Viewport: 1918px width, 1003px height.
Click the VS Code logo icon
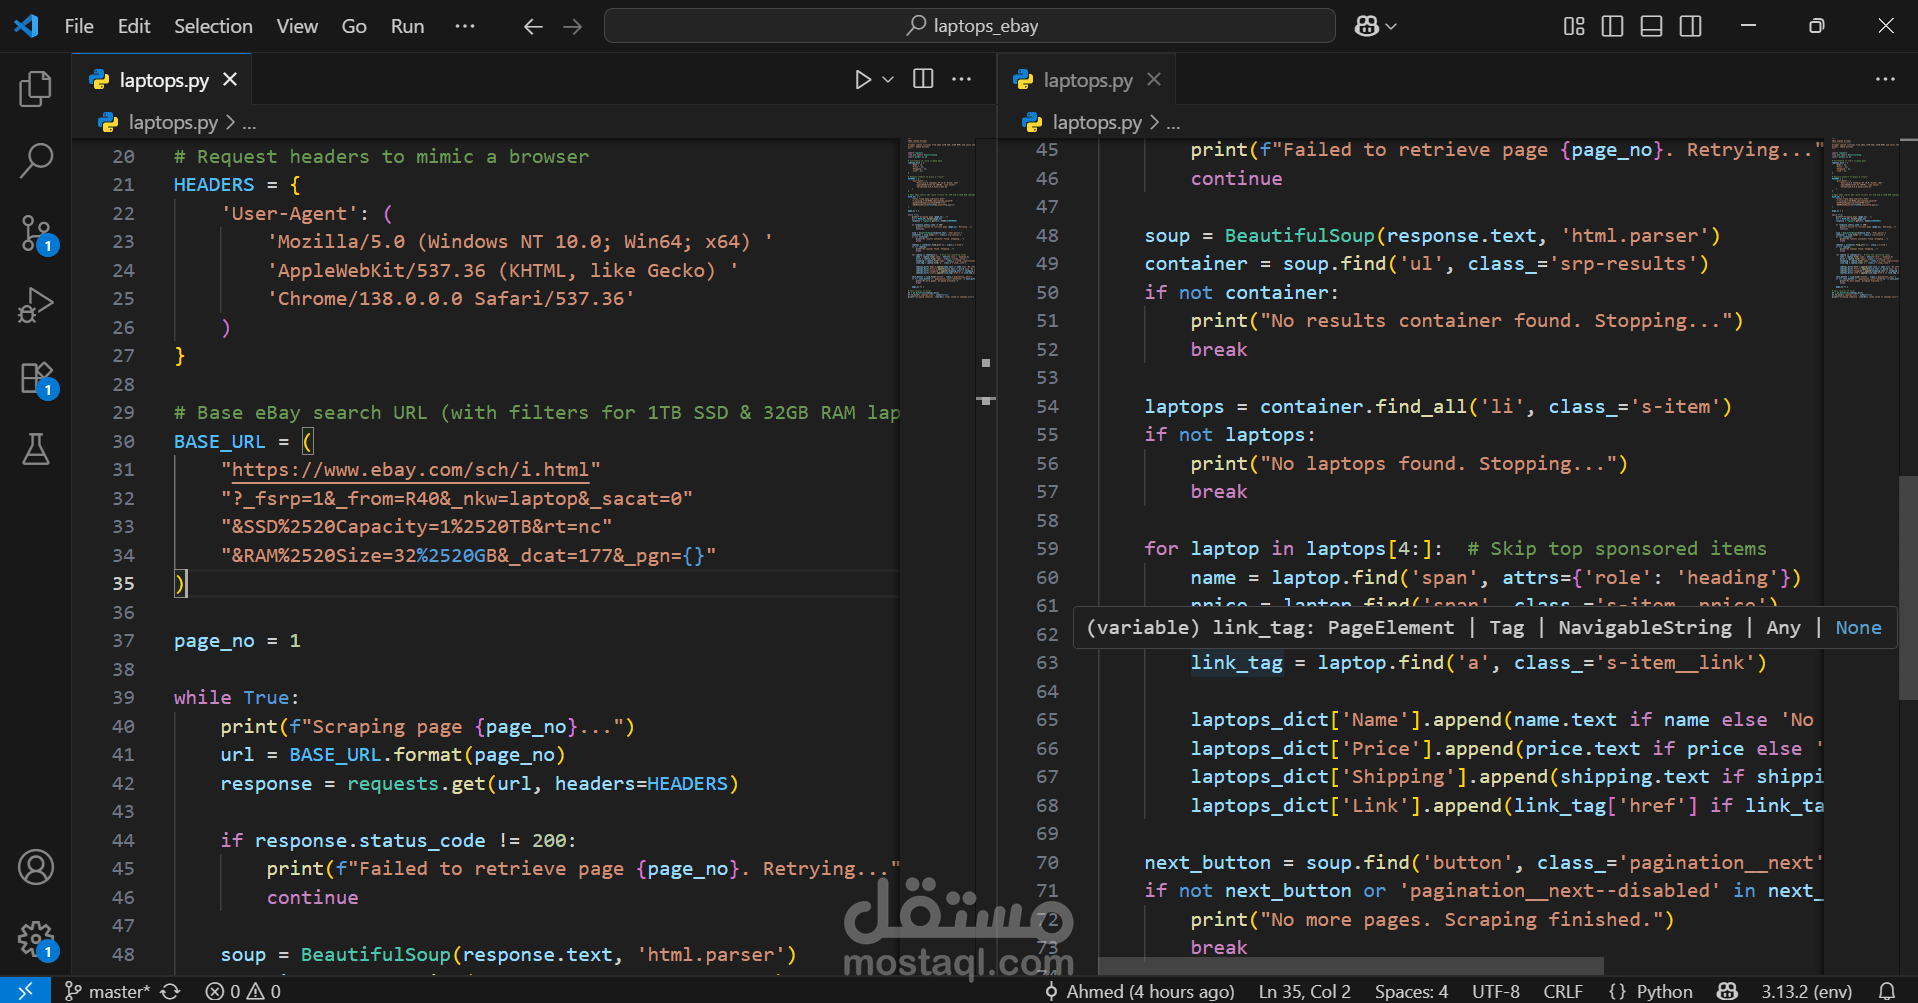[x=27, y=26]
